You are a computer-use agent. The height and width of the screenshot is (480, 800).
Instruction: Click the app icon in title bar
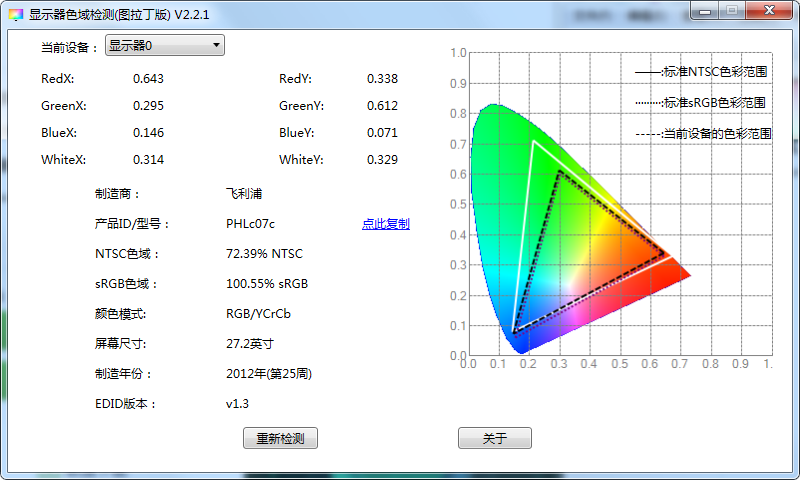point(15,12)
